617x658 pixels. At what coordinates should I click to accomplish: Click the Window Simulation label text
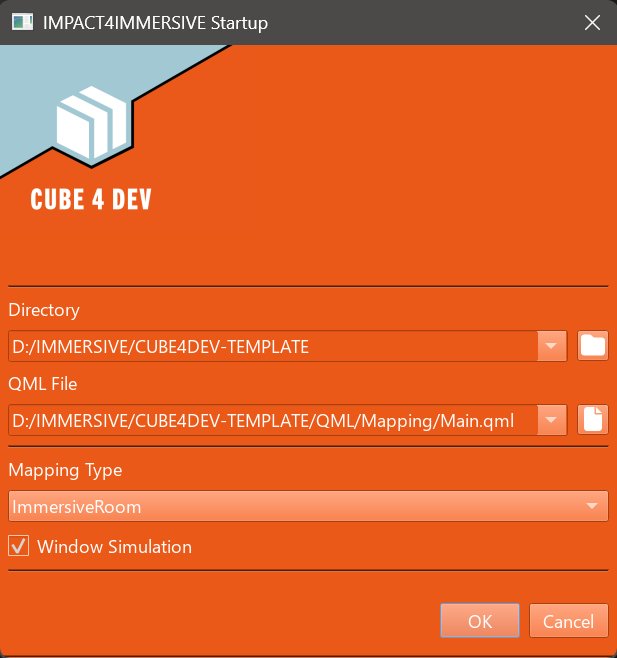click(x=114, y=547)
